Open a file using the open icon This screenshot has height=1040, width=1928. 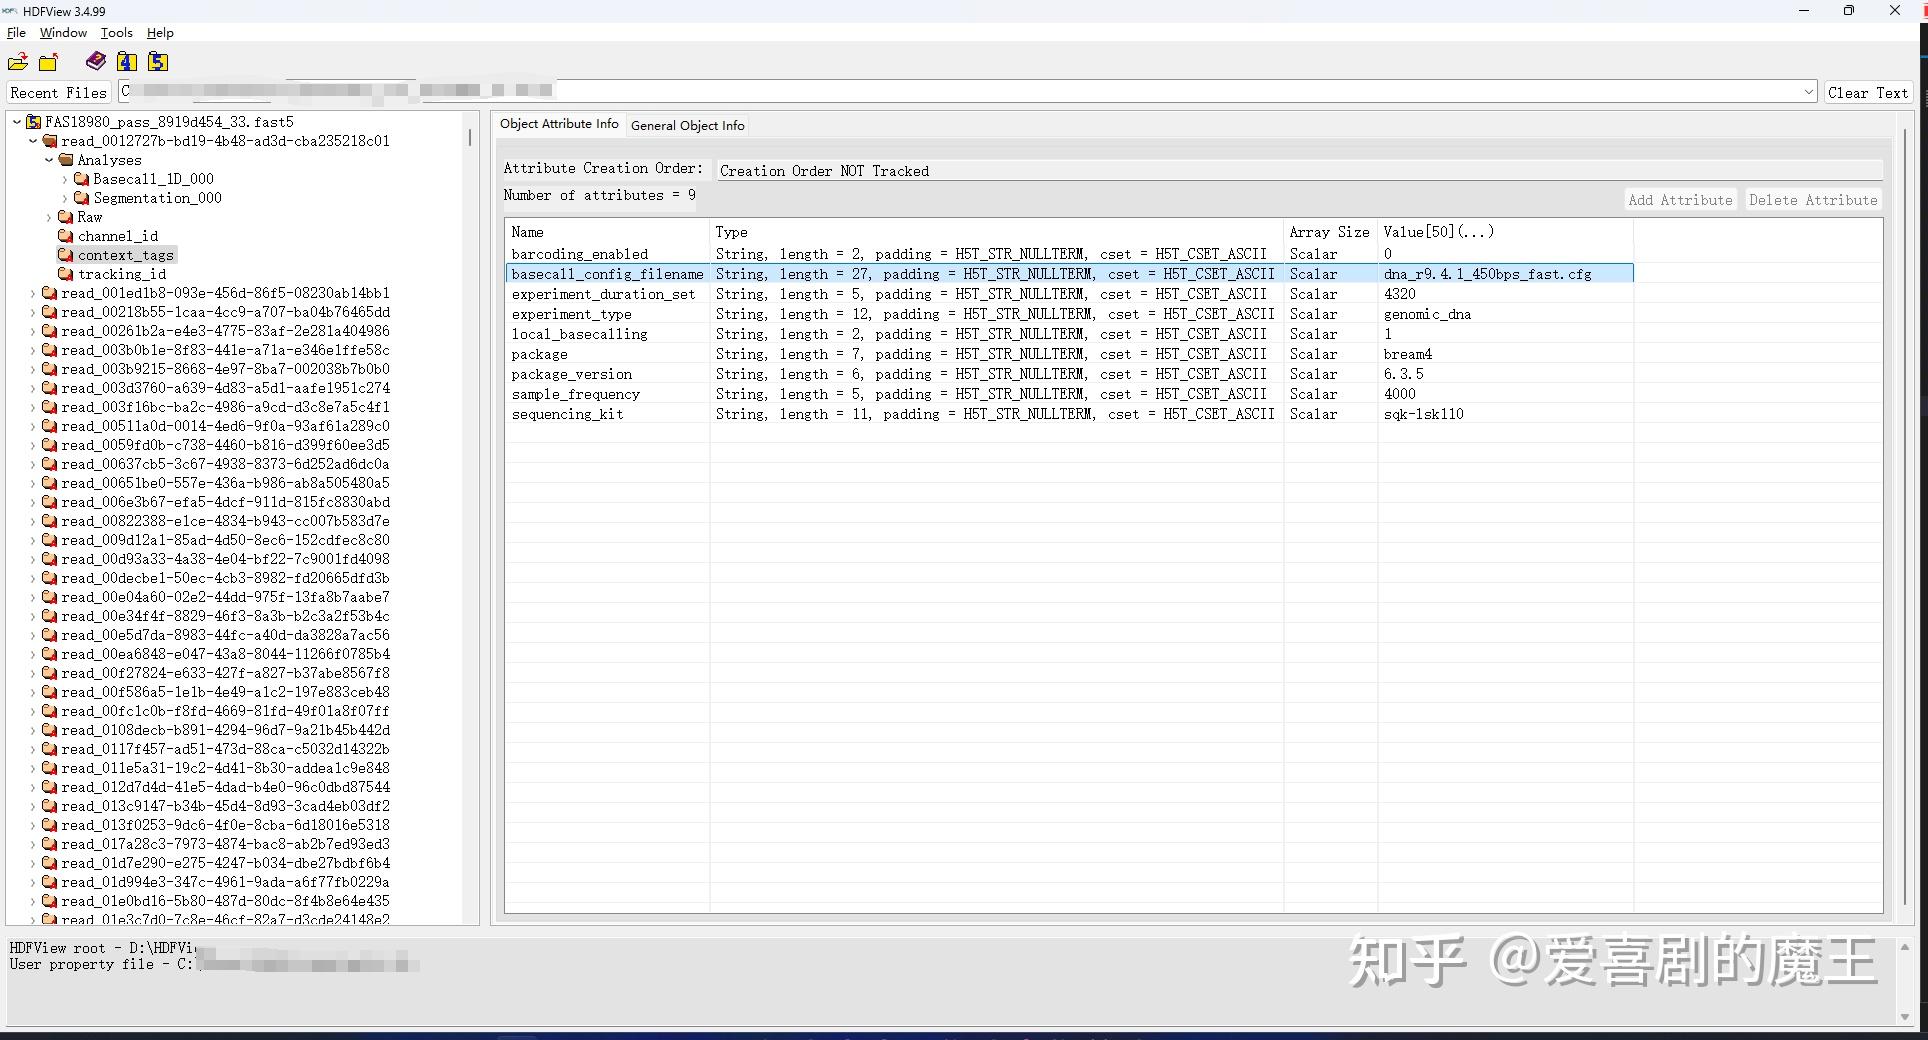click(18, 61)
